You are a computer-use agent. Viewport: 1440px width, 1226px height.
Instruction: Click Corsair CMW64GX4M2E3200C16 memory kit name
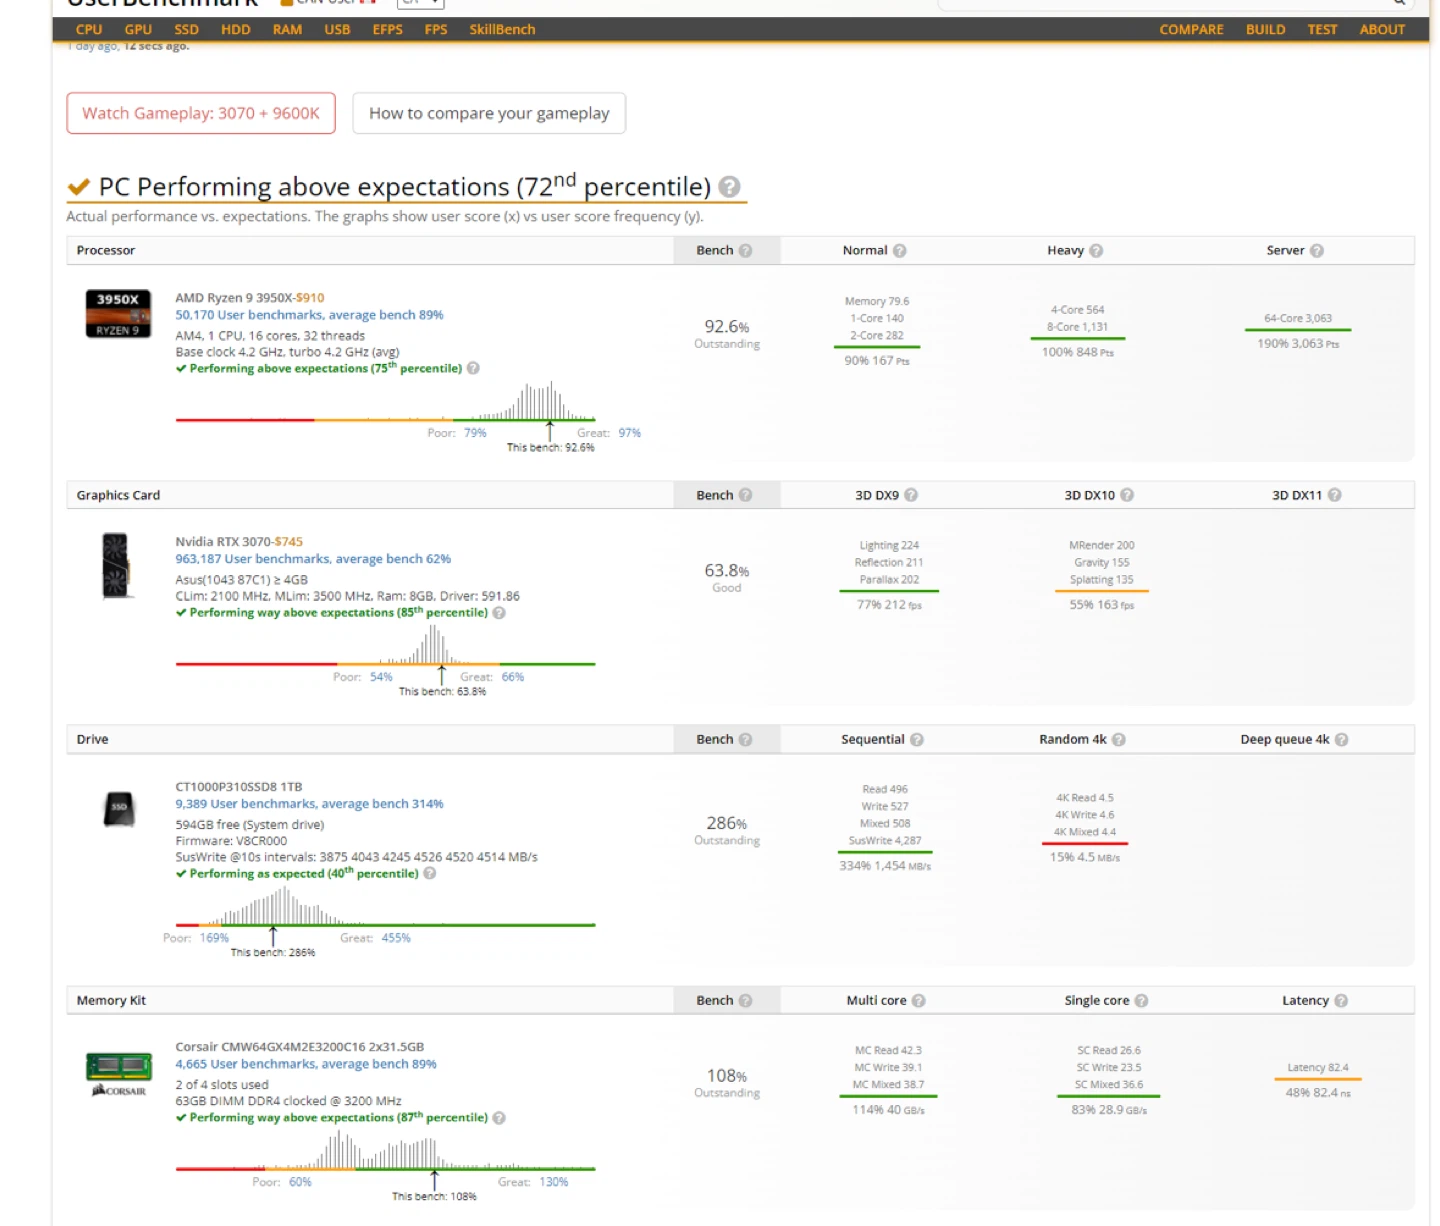pyautogui.click(x=300, y=1048)
